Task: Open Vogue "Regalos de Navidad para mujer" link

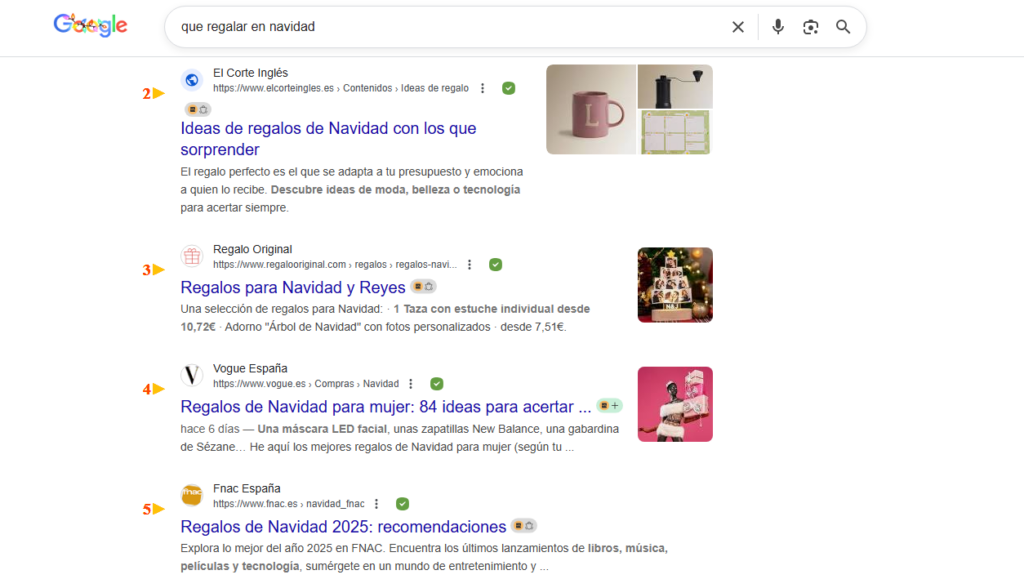Action: tap(385, 407)
